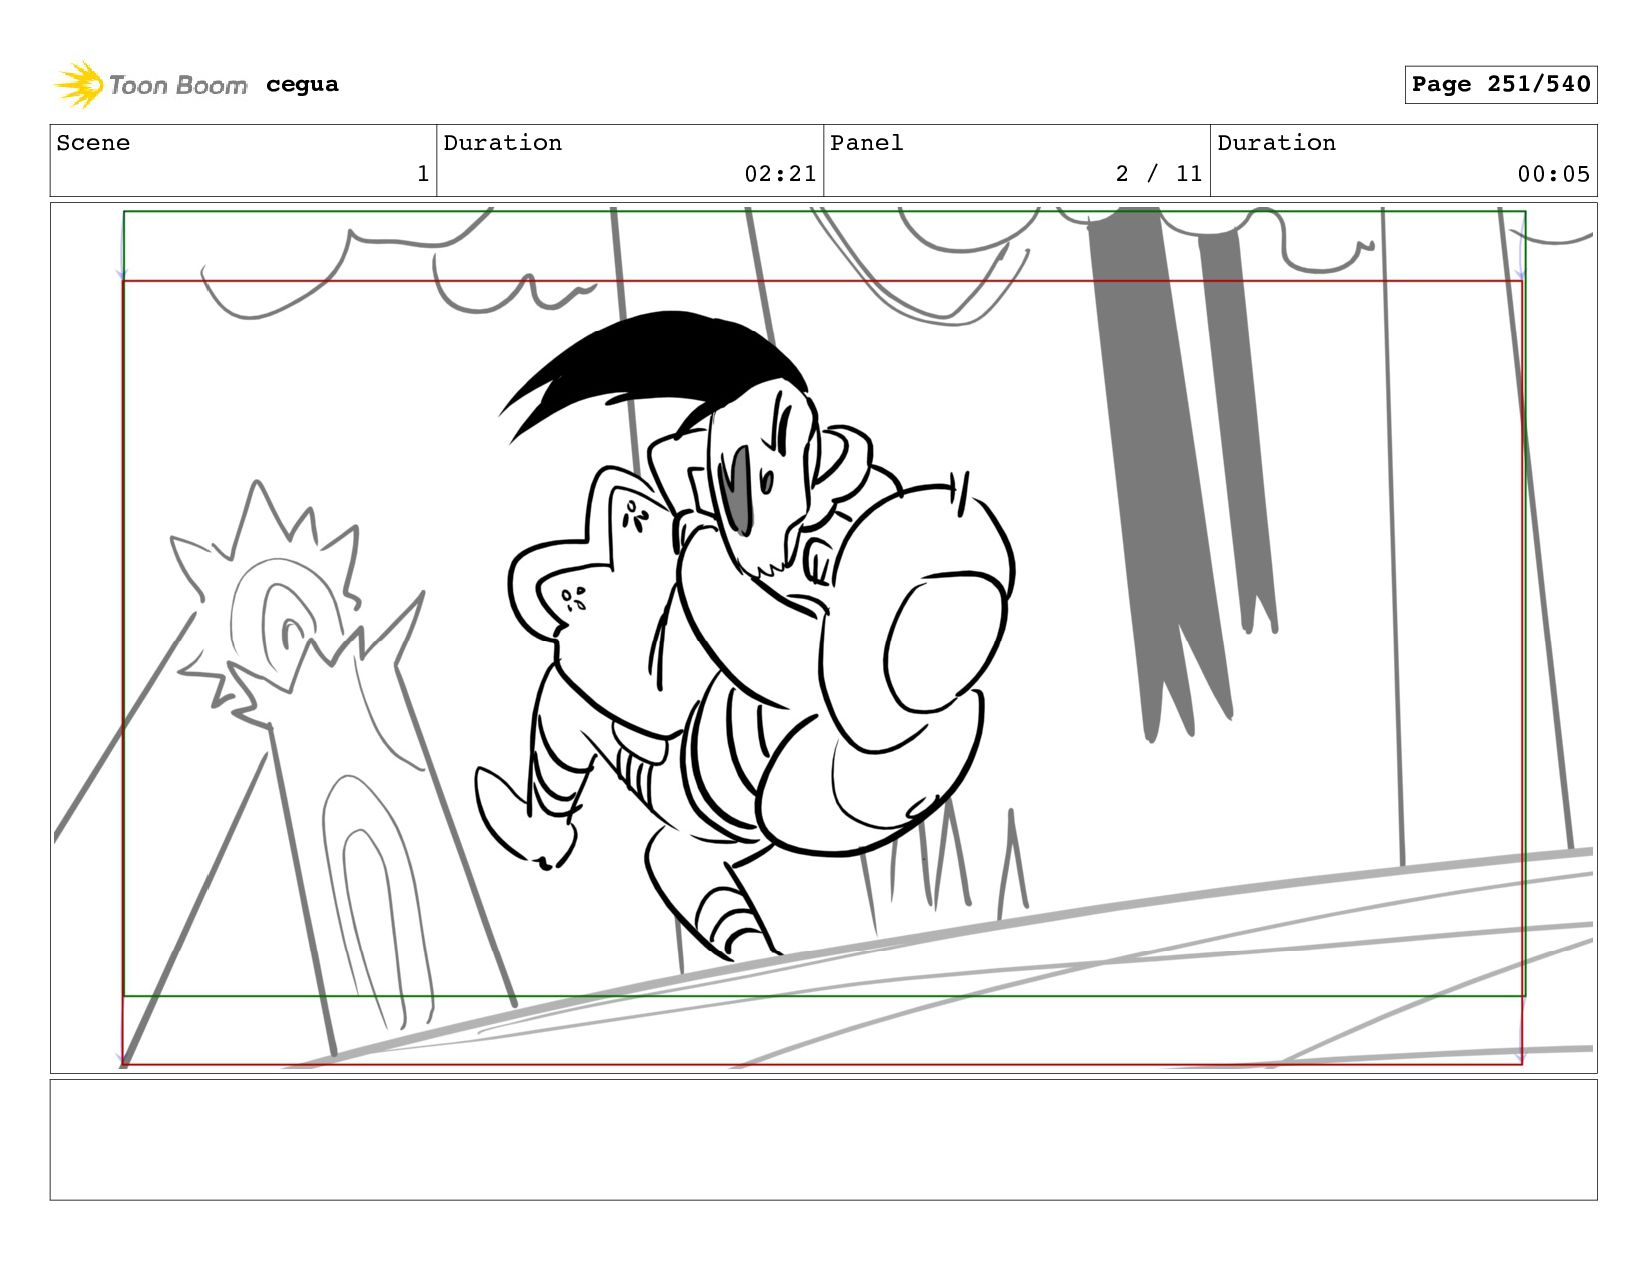Click the 'Panel' header label

[x=867, y=143]
